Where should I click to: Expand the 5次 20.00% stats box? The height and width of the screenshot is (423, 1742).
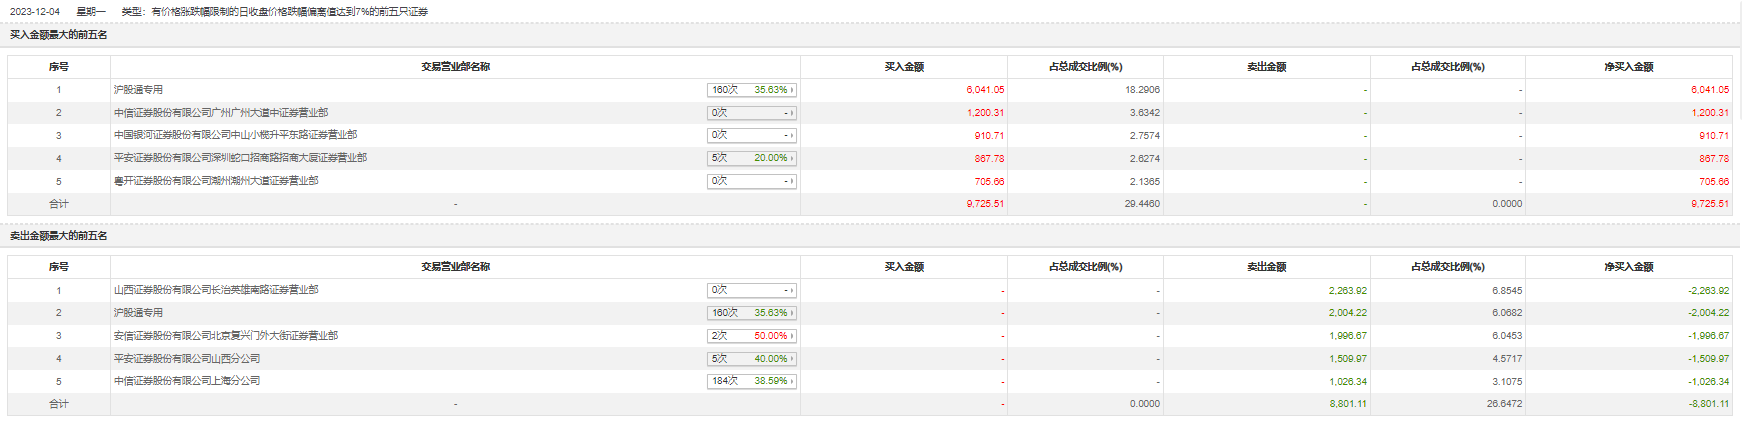(x=751, y=158)
